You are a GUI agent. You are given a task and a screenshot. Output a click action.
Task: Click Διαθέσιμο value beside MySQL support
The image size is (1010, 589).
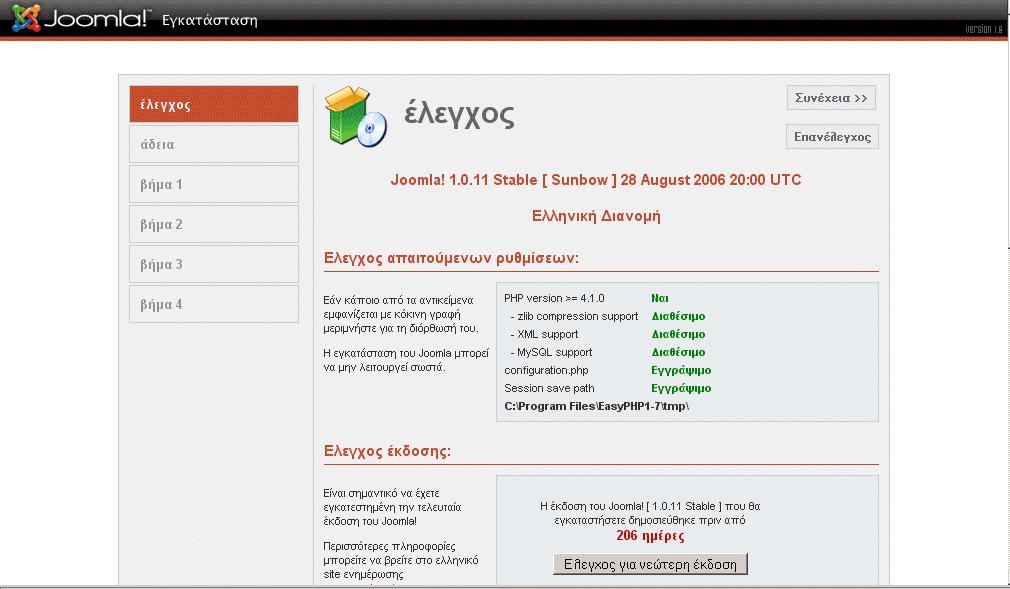678,352
